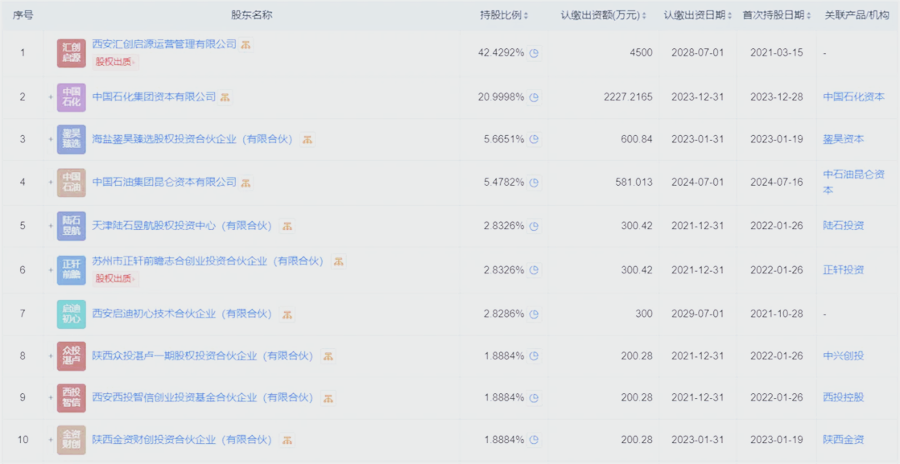Screen dimensions: 900x464
Task: Open 陕西金资财创投资合伙企业 link
Action: 182,440
